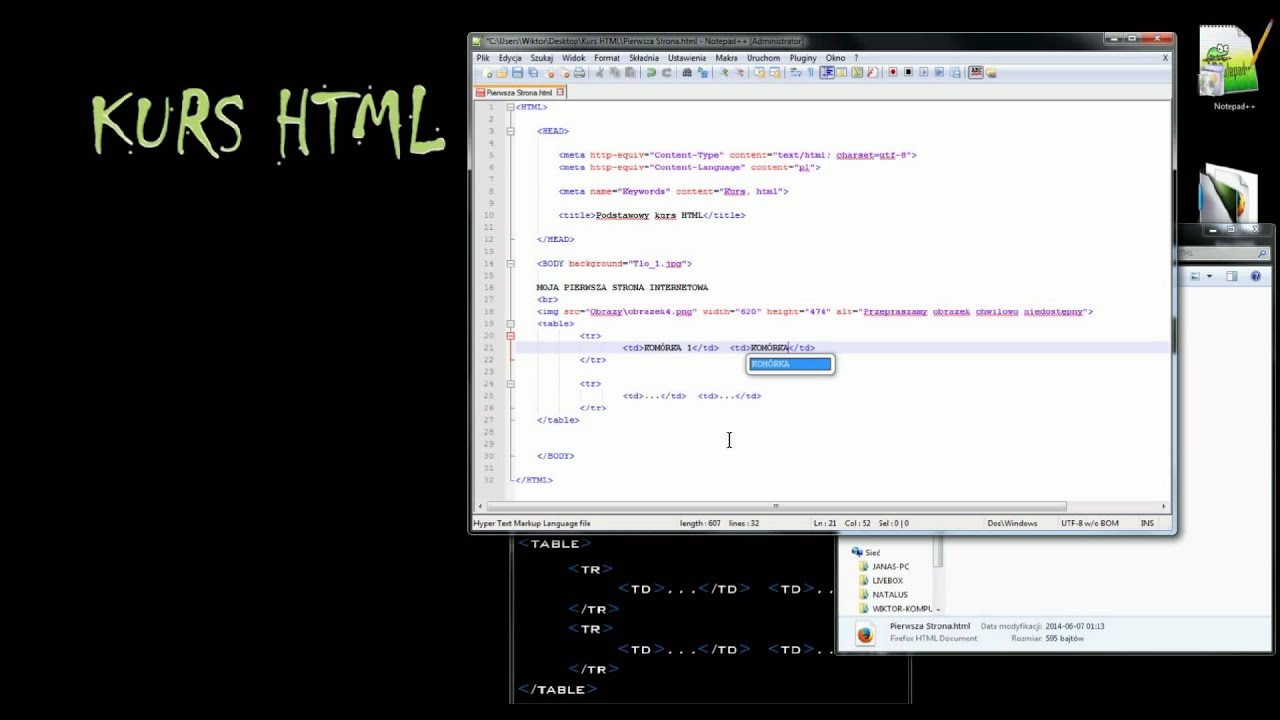Create a new document with the New icon
Image resolution: width=1280 pixels, height=720 pixels.
[x=487, y=72]
